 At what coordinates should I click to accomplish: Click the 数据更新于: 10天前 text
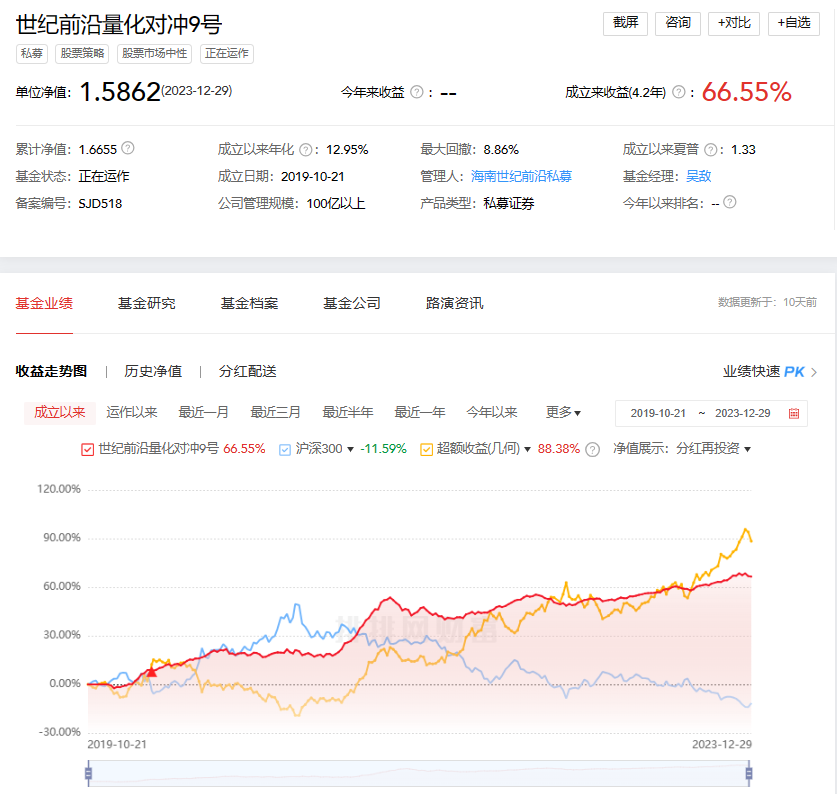click(x=767, y=302)
